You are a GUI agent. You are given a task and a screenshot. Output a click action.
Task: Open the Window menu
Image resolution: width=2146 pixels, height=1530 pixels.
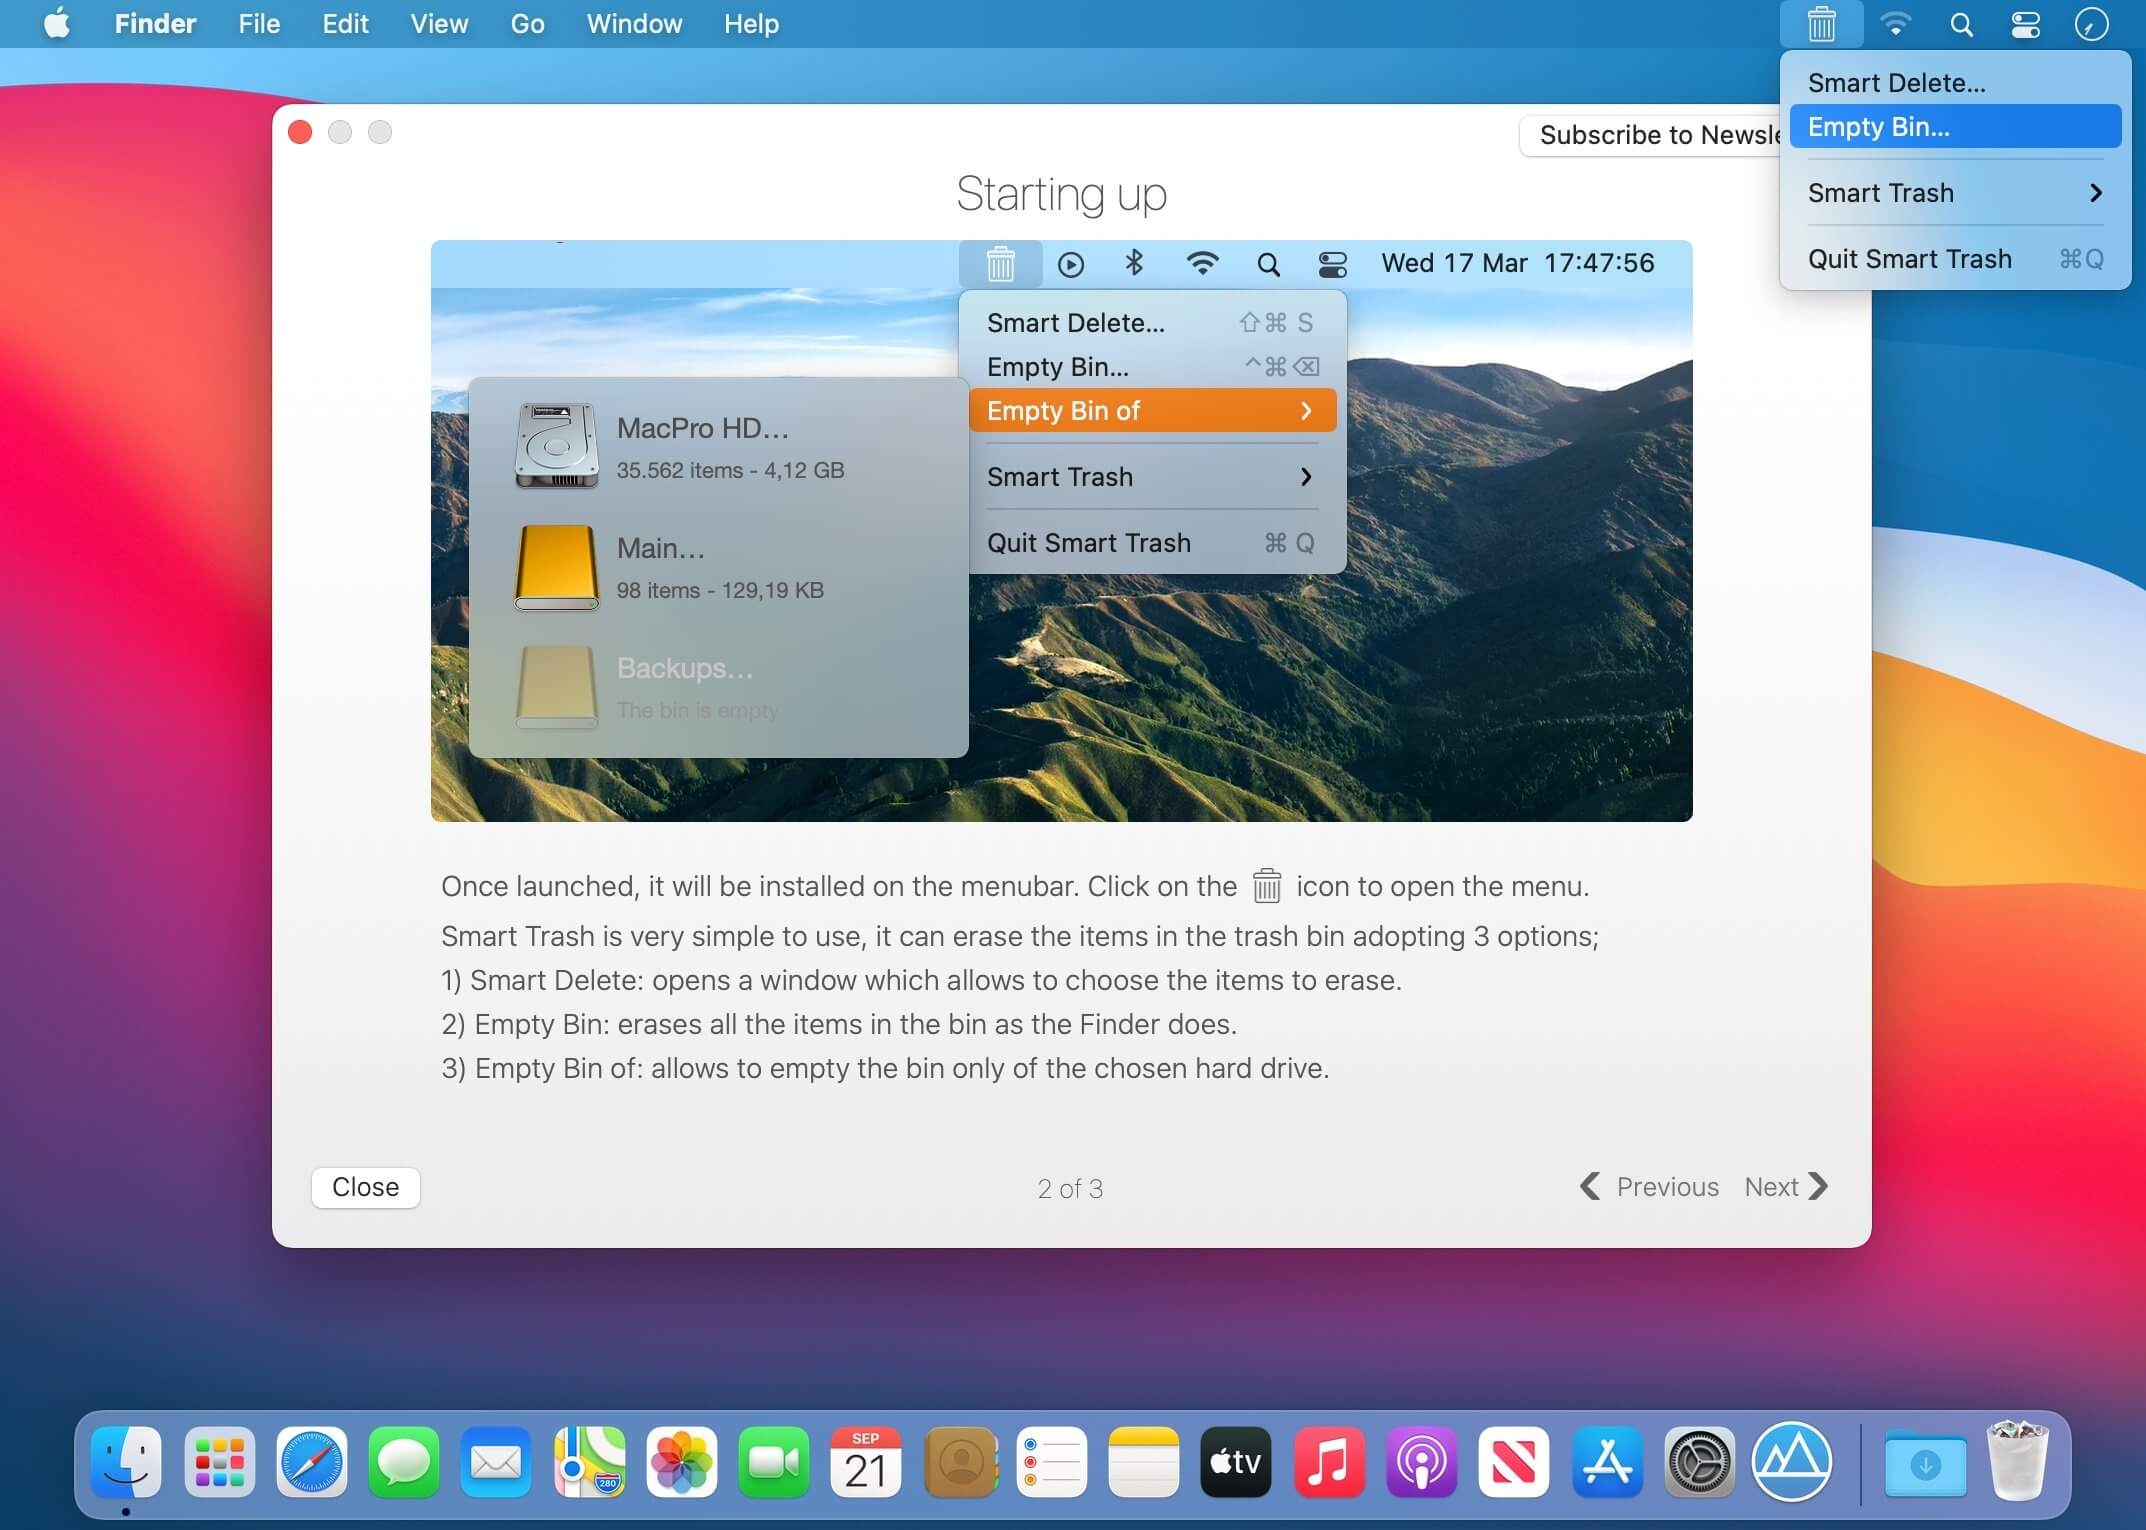click(x=634, y=24)
